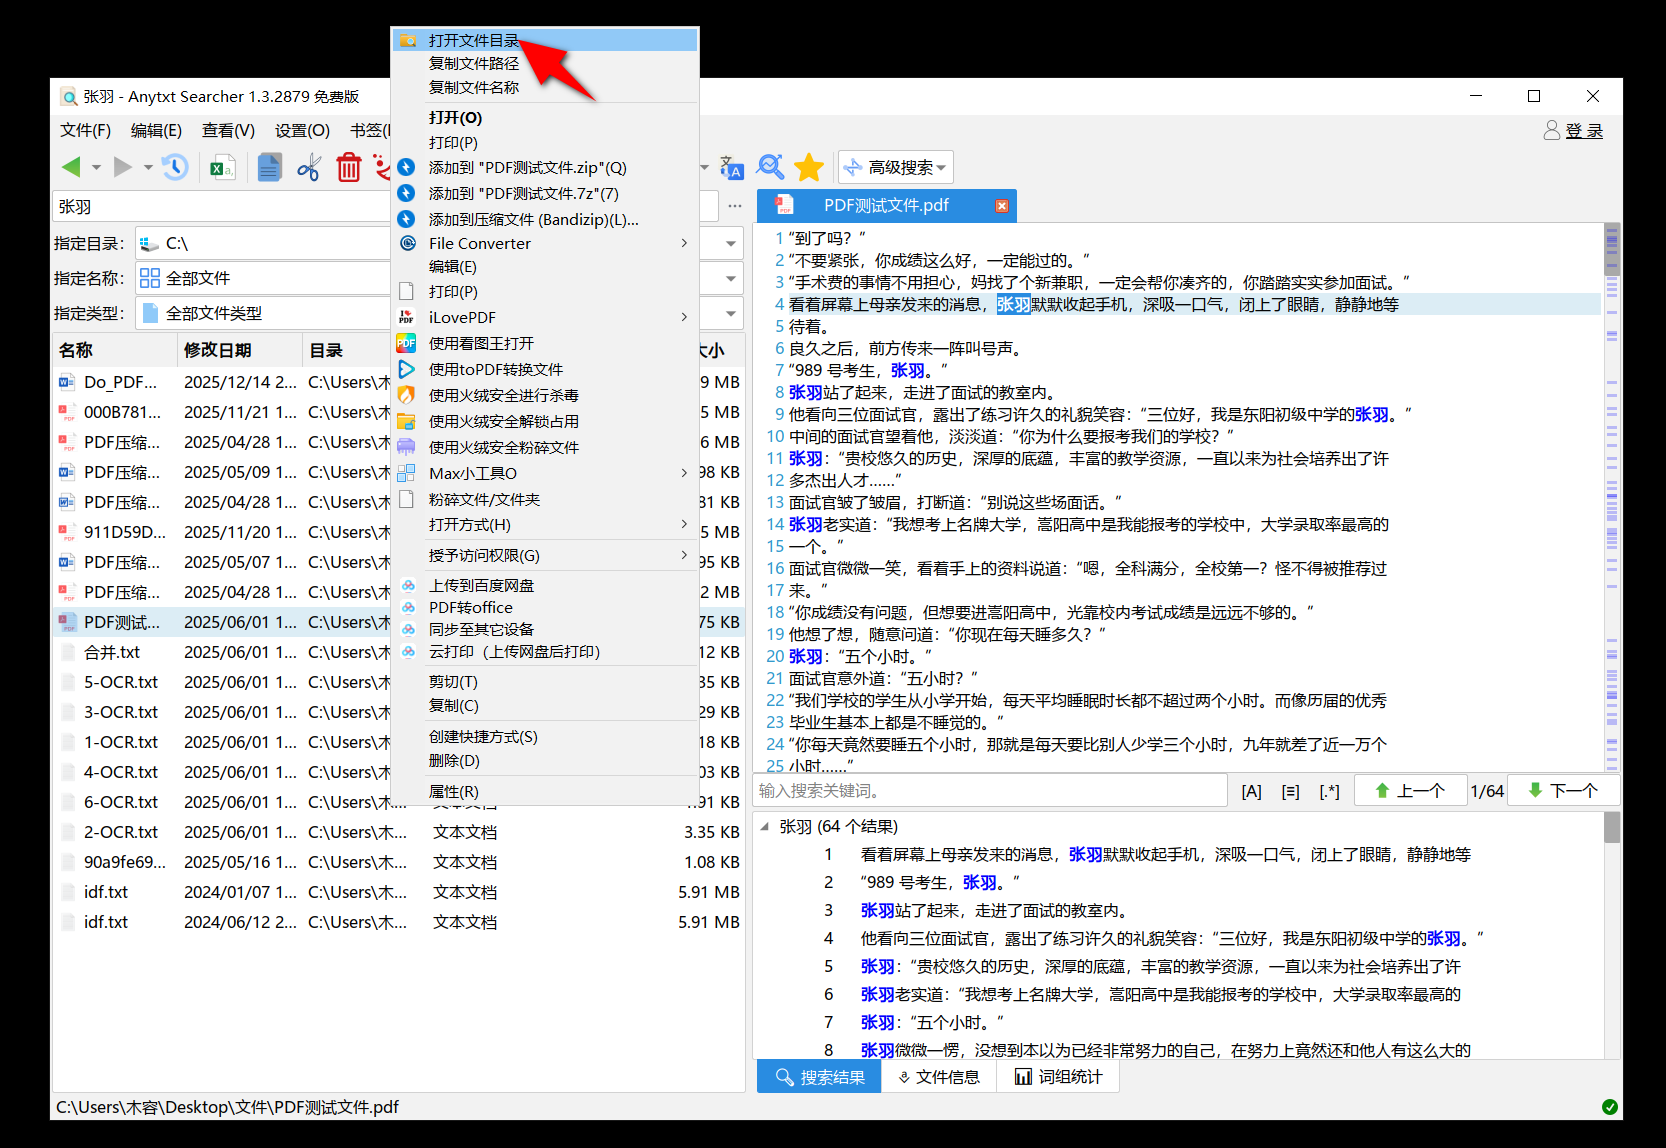Open Excel export icon in the toolbar
The width and height of the screenshot is (1666, 1148).
click(x=222, y=167)
